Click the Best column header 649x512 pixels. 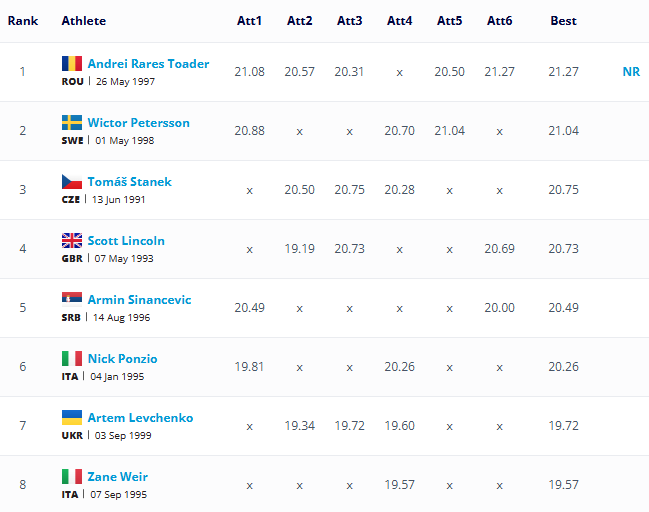click(x=563, y=21)
